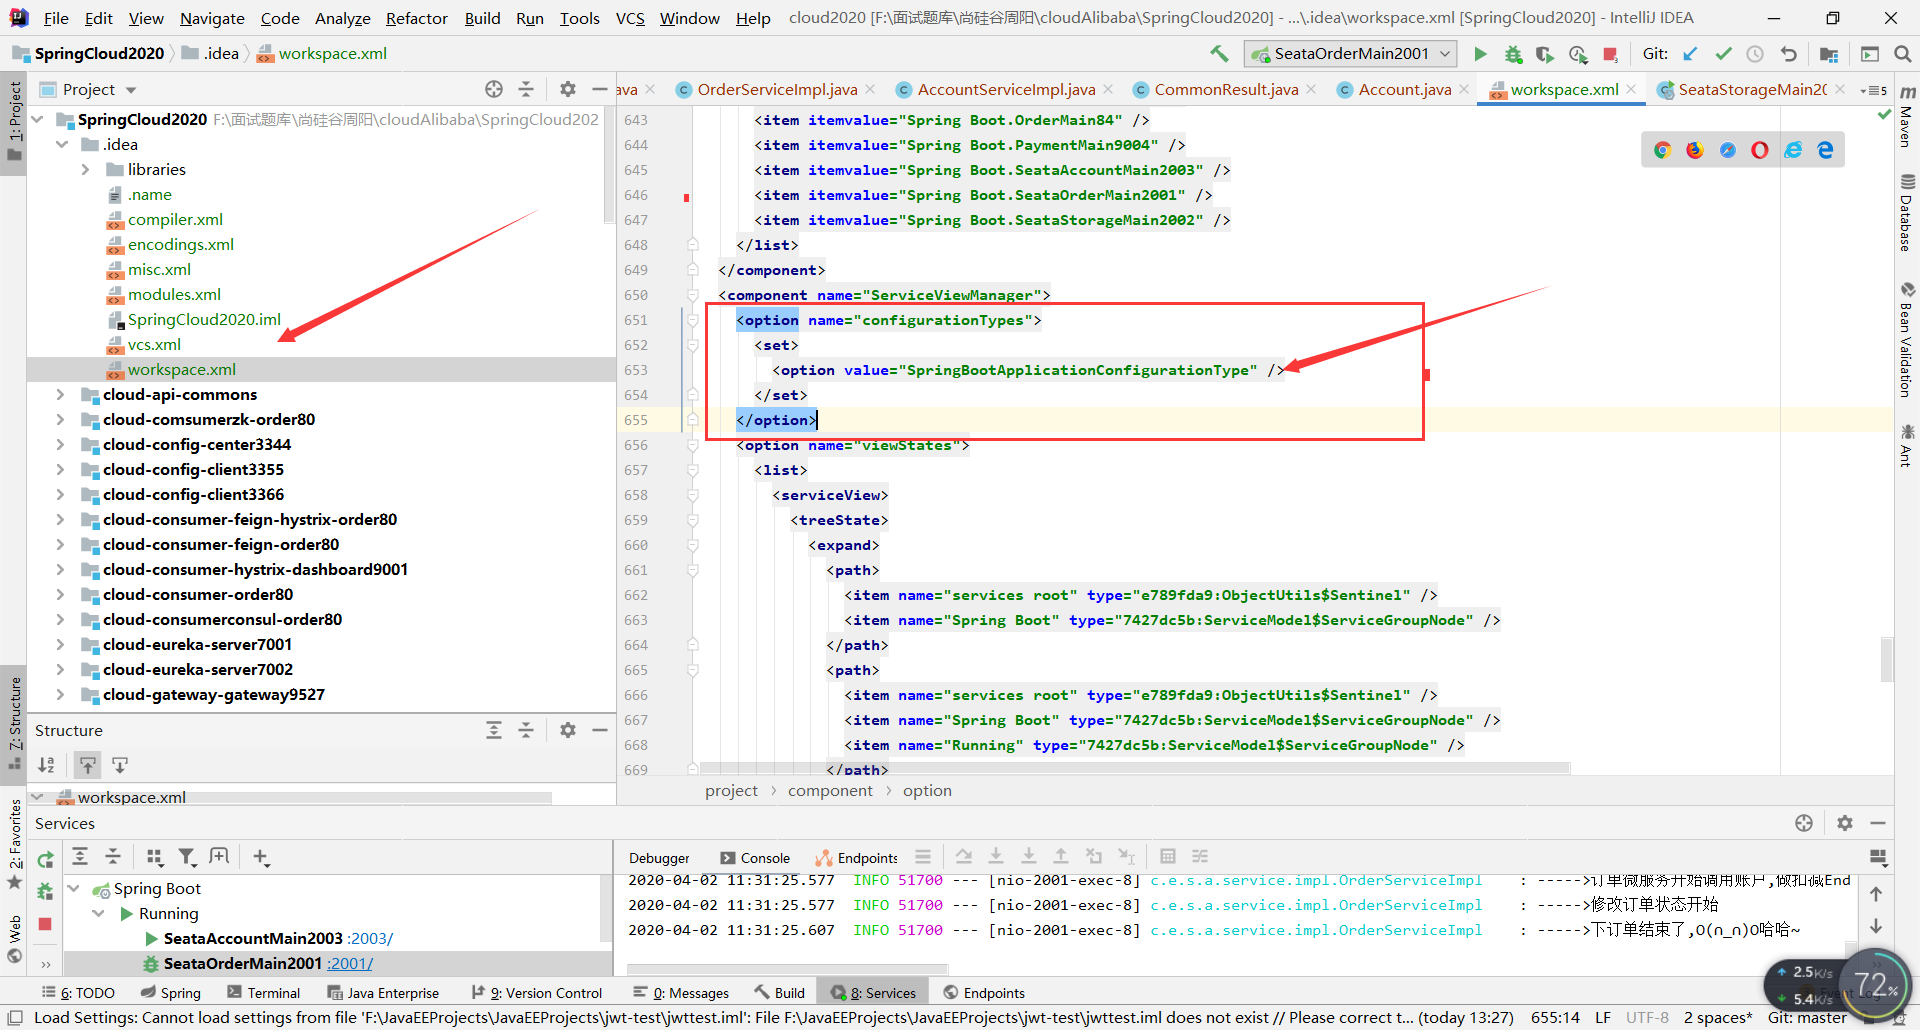Click the 'component' editor breadcrumb
This screenshot has height=1030, width=1920.
[x=830, y=791]
